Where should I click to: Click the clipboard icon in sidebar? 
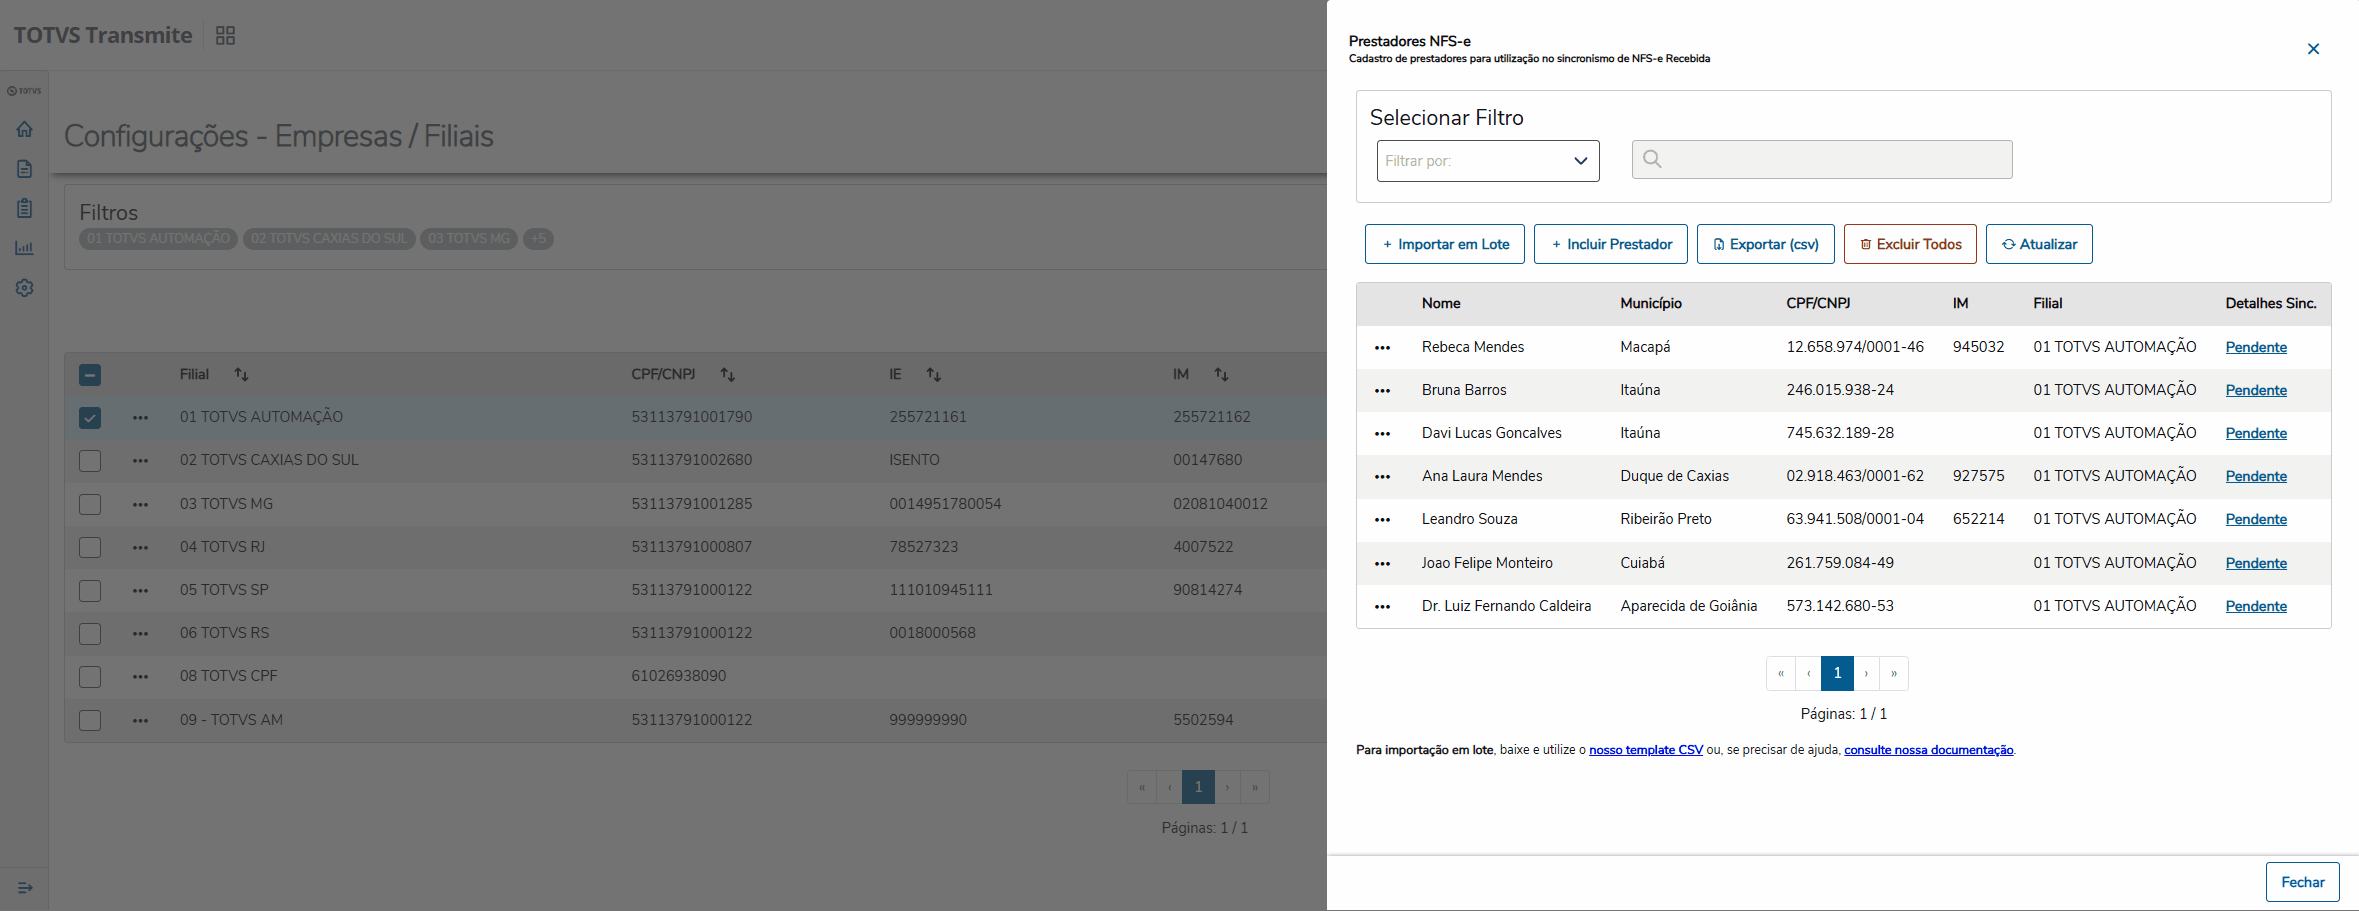[25, 208]
